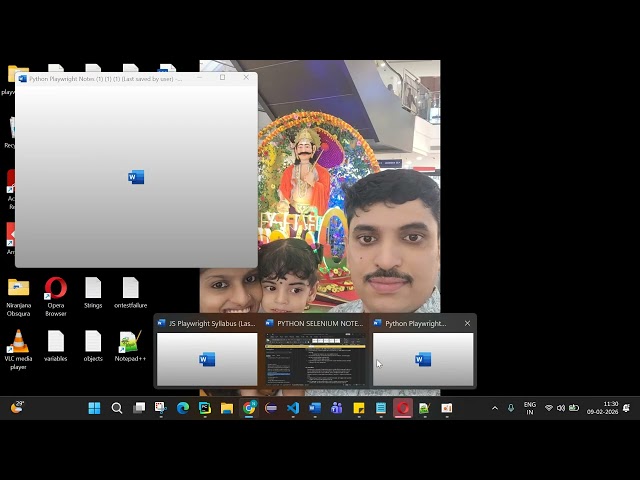Open Microsoft Edge from the taskbar
The width and height of the screenshot is (640, 480).
pyautogui.click(x=183, y=408)
